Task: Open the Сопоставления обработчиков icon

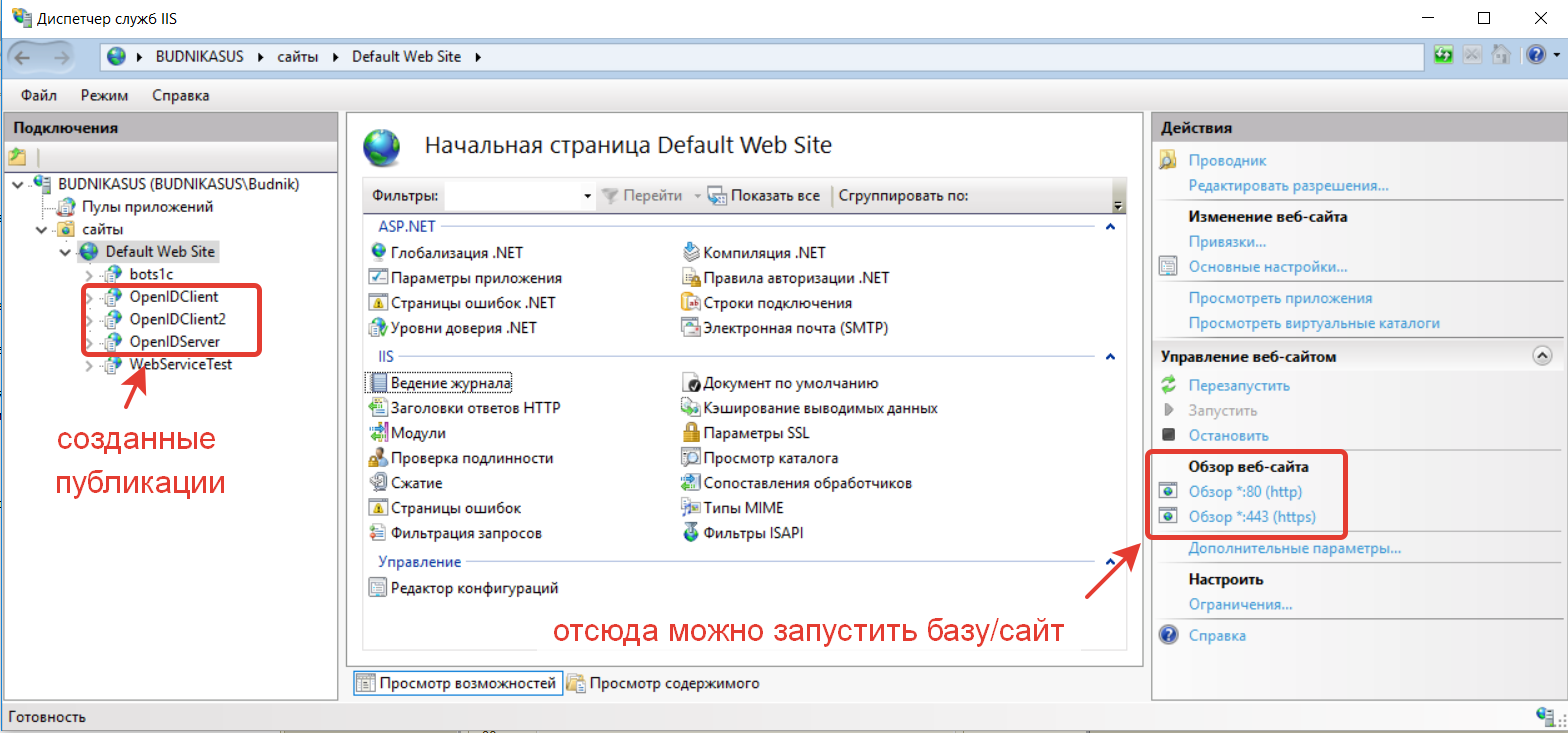Action: 690,482
